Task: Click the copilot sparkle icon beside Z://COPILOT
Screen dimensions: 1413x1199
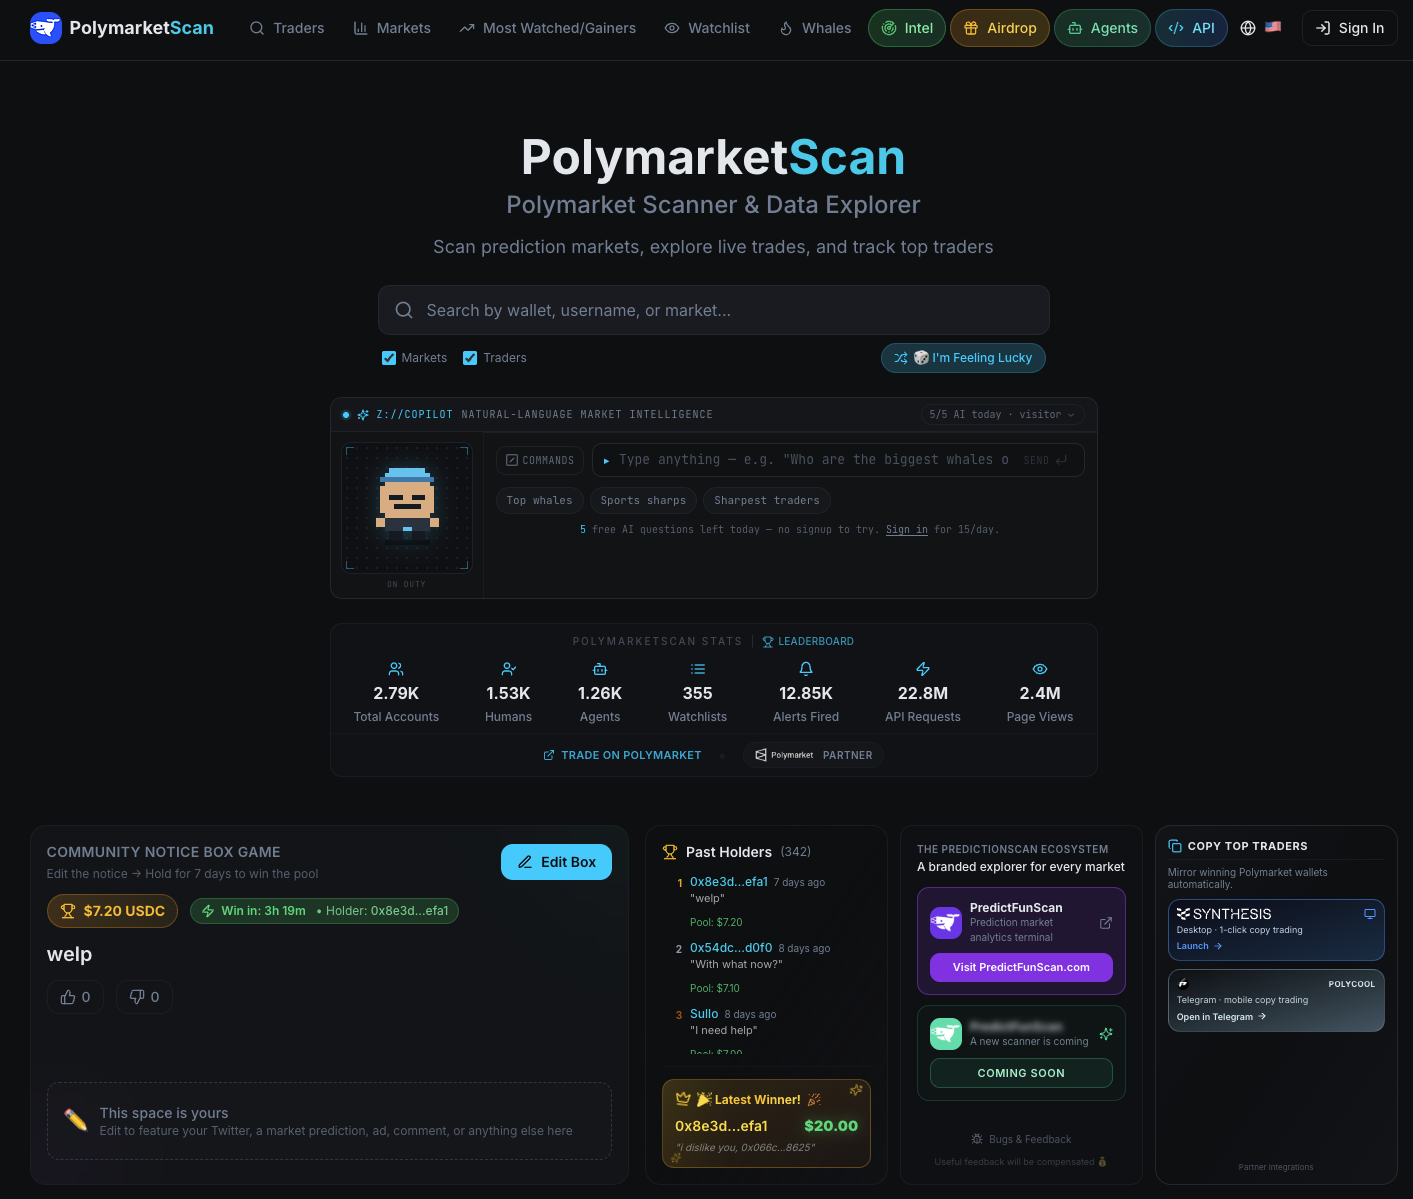Action: point(363,414)
